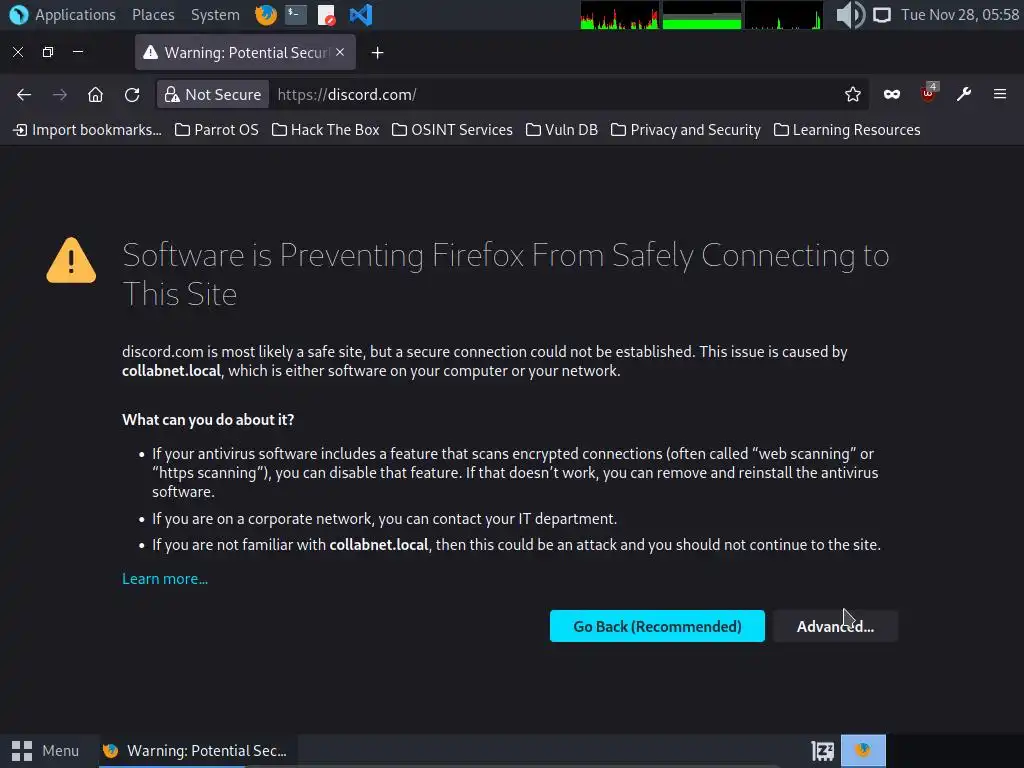This screenshot has height=768, width=1024.
Task: Open the Firefox home page
Action: coord(95,95)
